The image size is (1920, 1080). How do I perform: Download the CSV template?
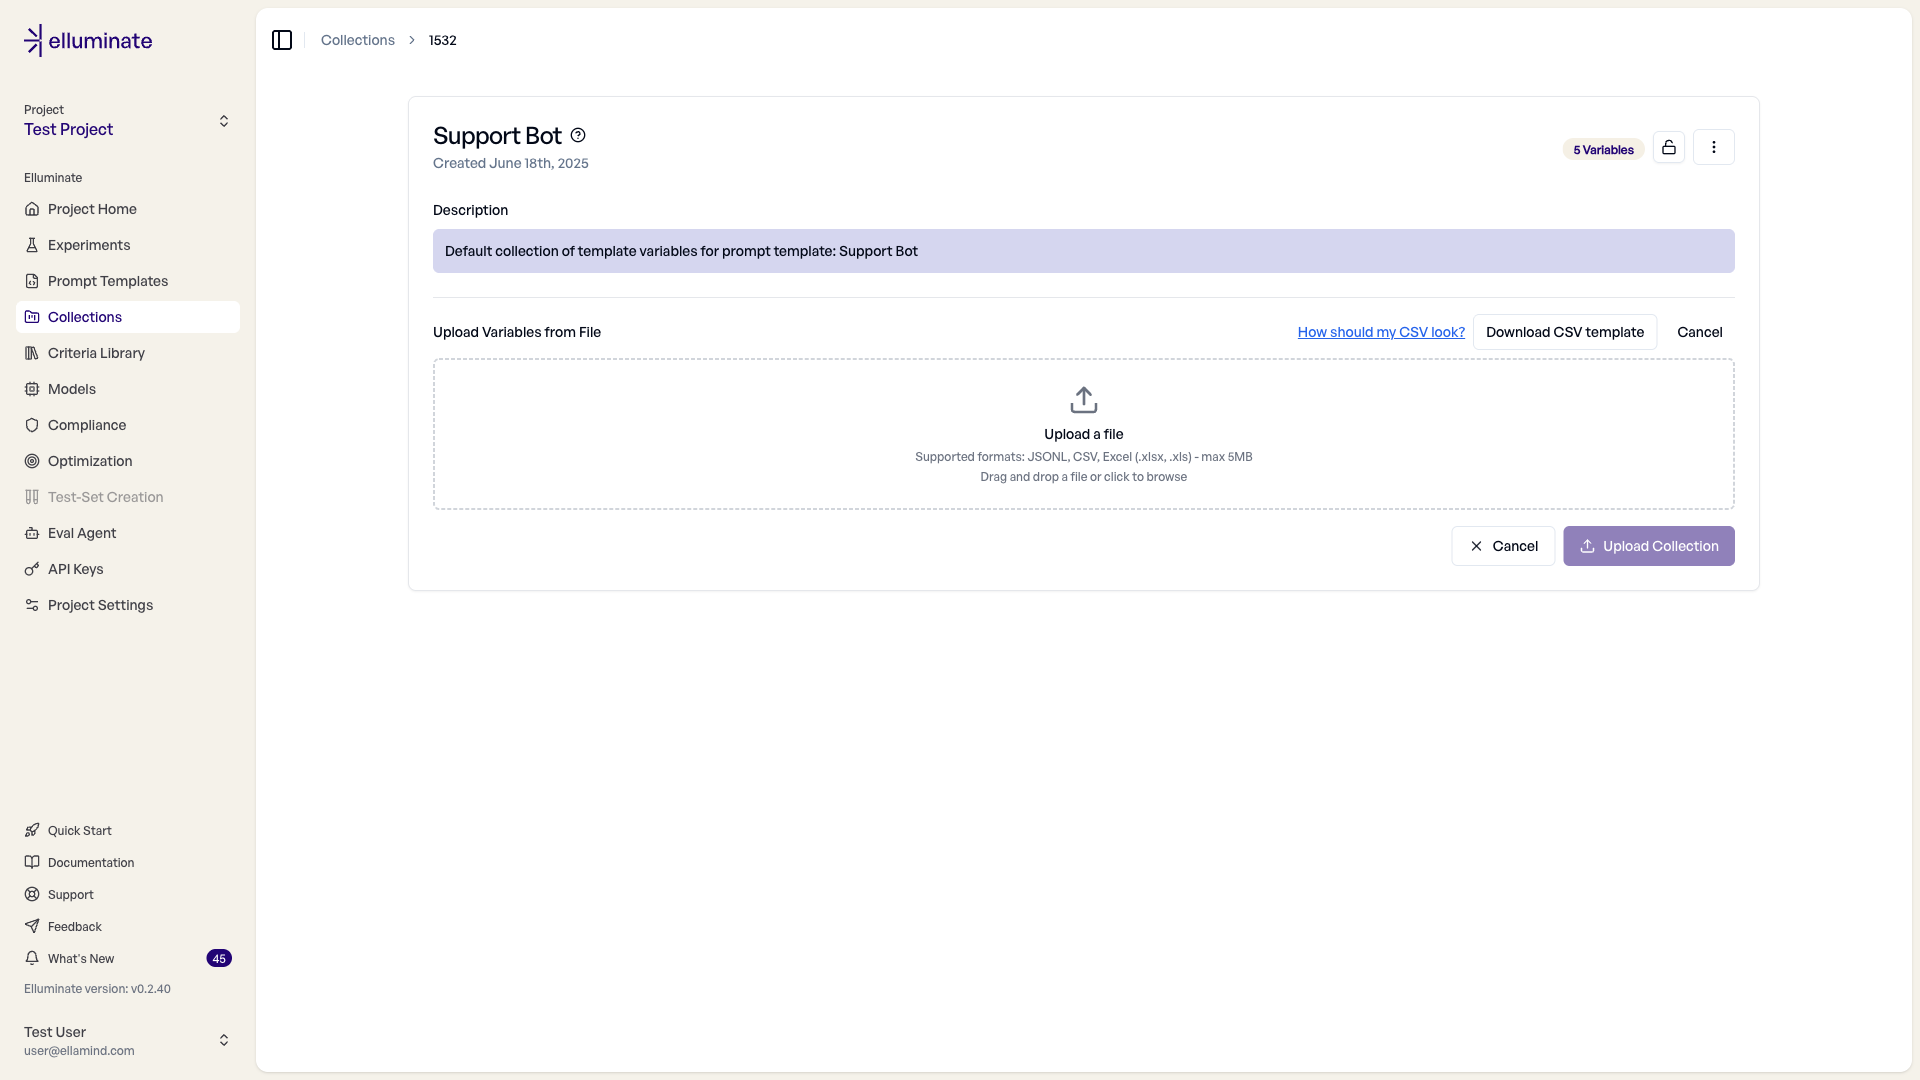pyautogui.click(x=1564, y=332)
